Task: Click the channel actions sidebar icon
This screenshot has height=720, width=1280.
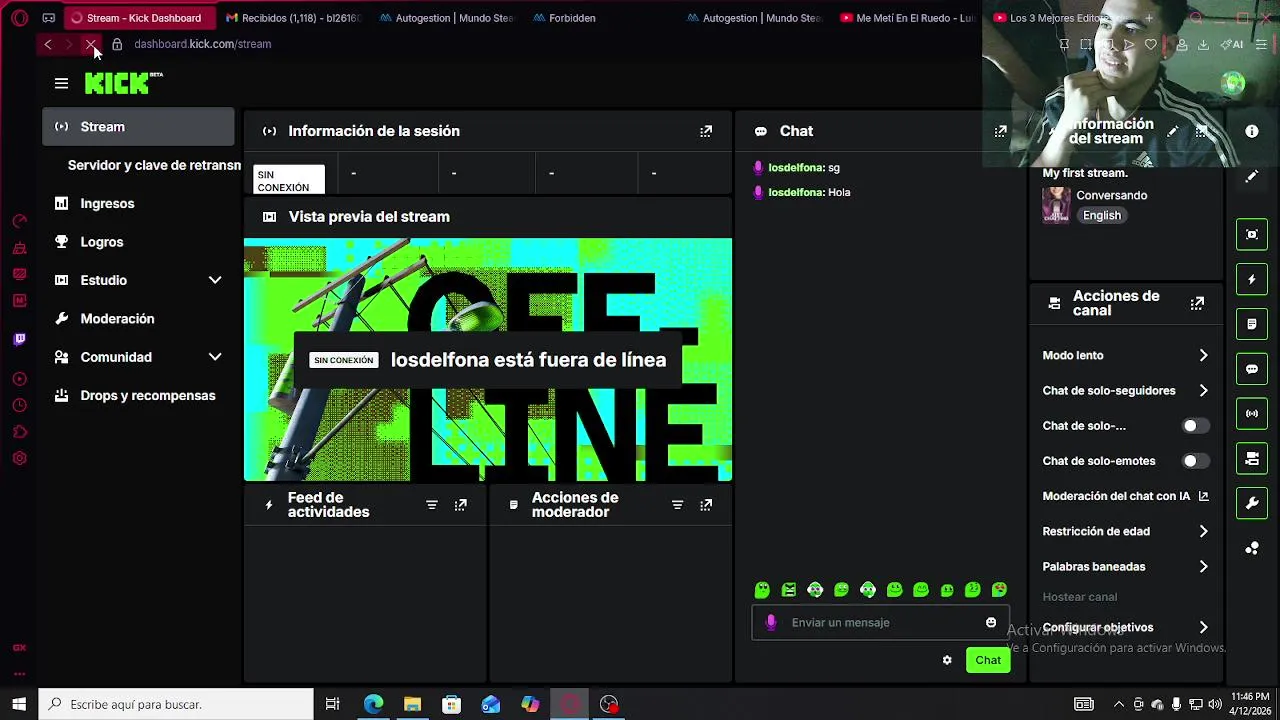Action: [1252, 458]
